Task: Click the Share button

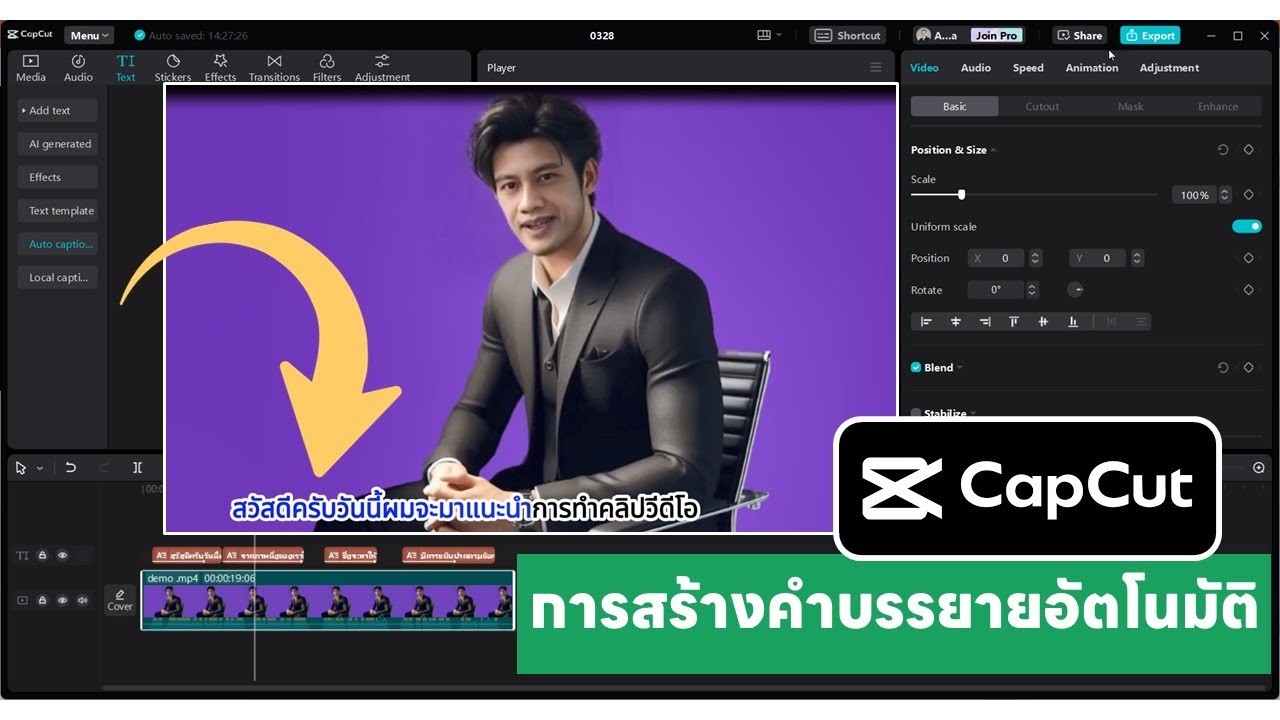Action: tap(1079, 35)
